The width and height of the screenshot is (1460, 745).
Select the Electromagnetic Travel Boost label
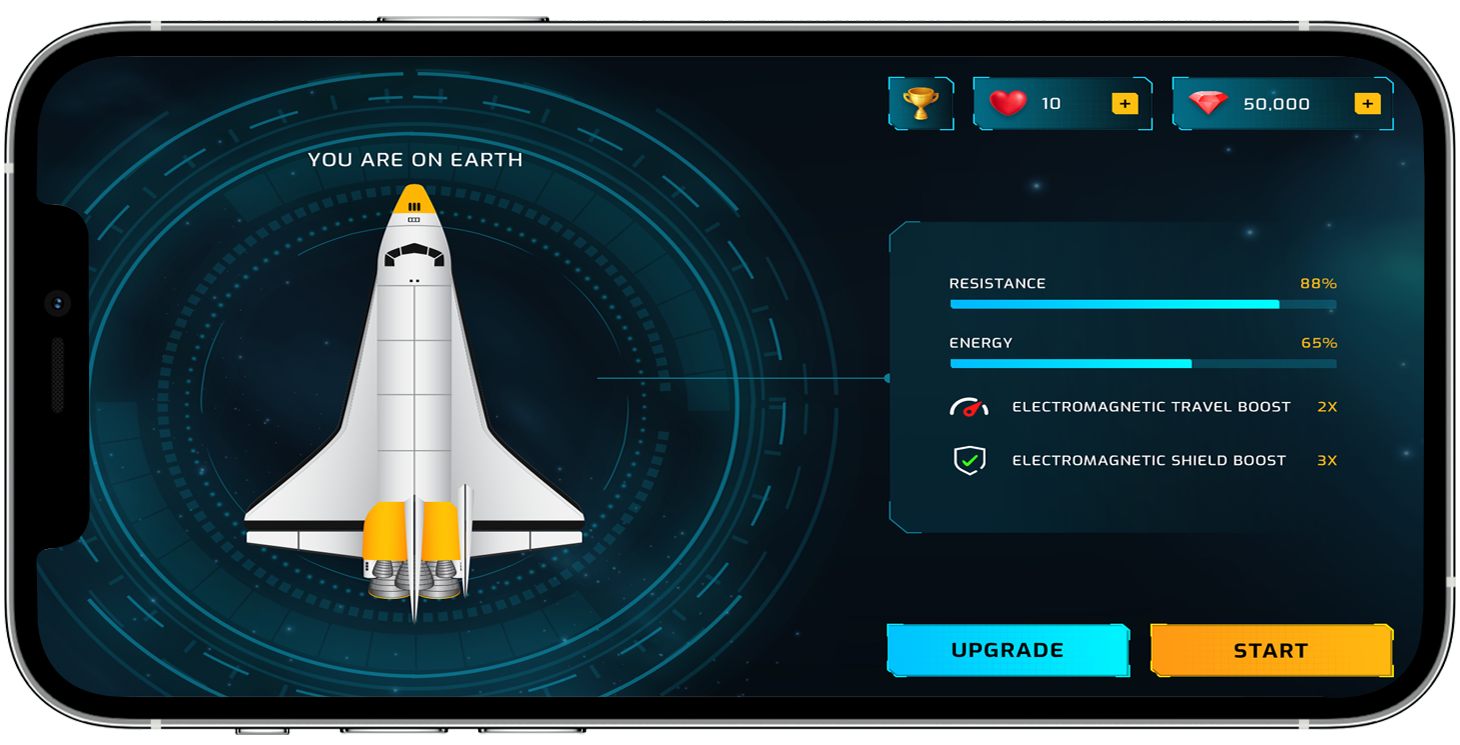(1150, 407)
